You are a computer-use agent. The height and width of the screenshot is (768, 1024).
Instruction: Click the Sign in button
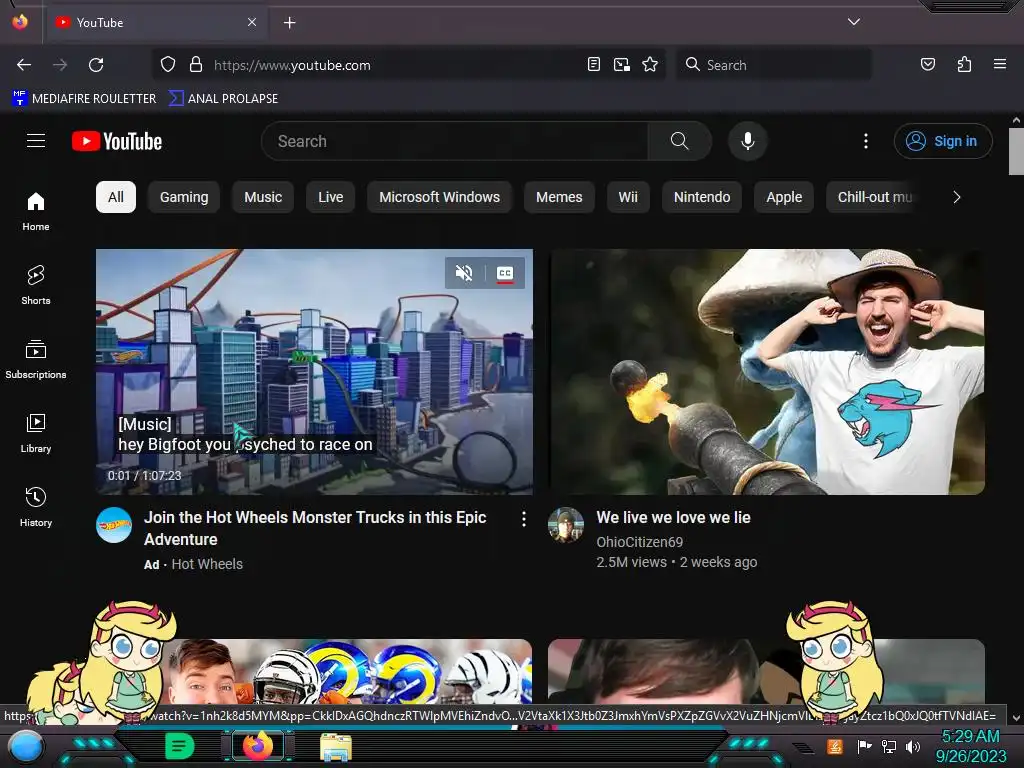tap(942, 141)
